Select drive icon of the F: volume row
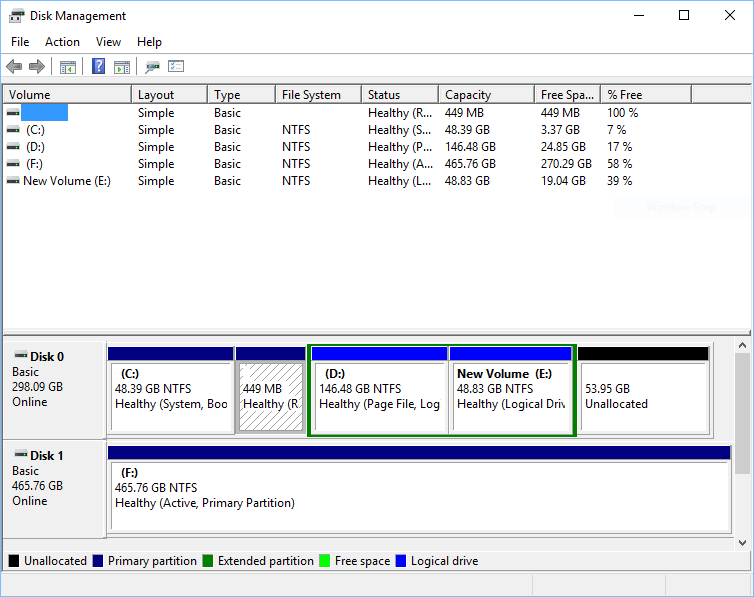 [x=13, y=164]
